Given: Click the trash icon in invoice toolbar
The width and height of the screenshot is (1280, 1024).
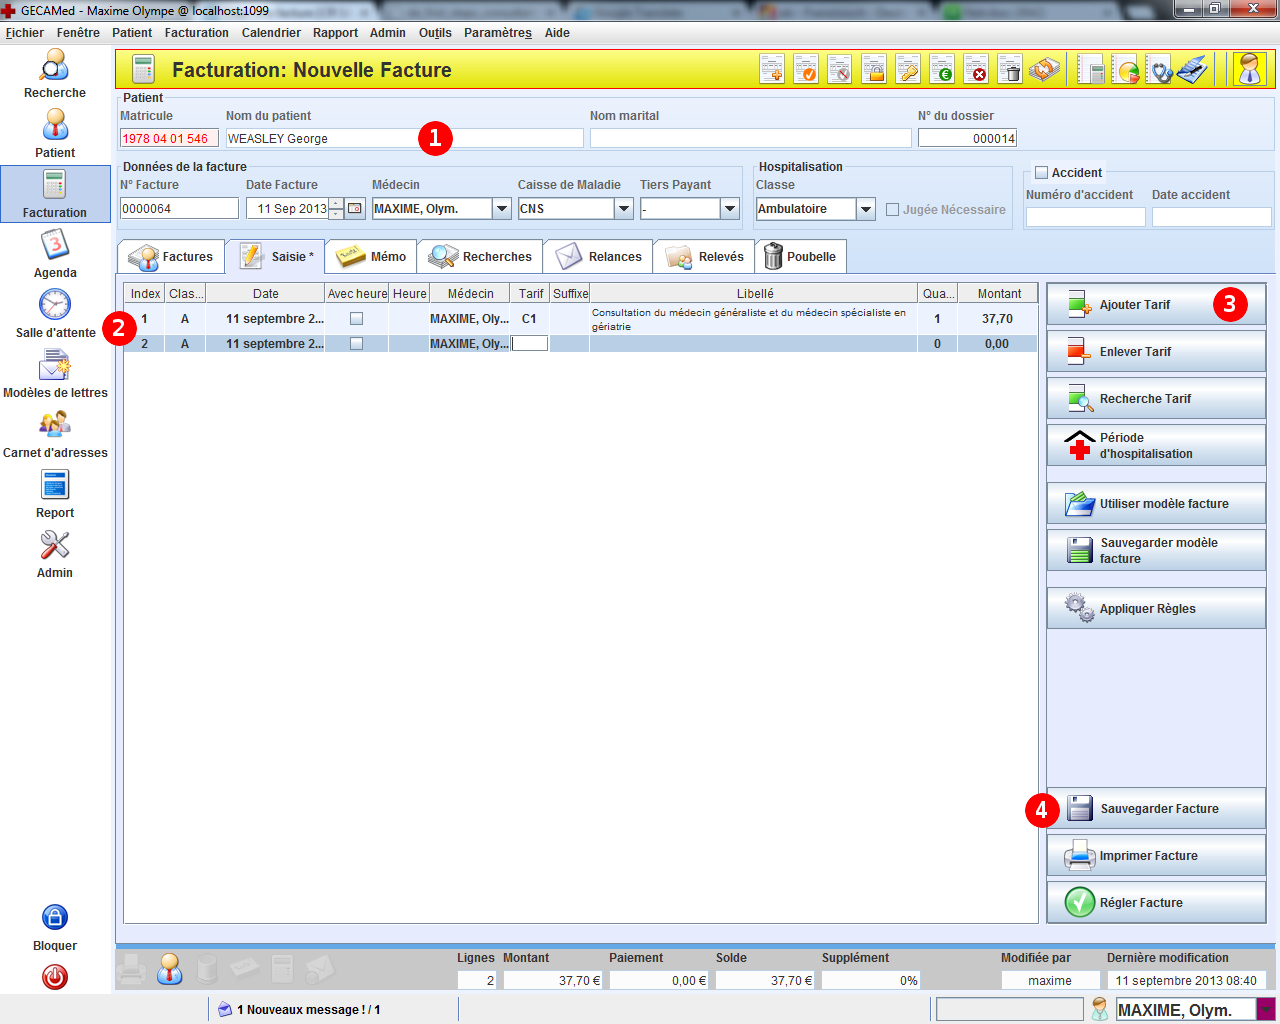Looking at the screenshot, I should click(1010, 70).
